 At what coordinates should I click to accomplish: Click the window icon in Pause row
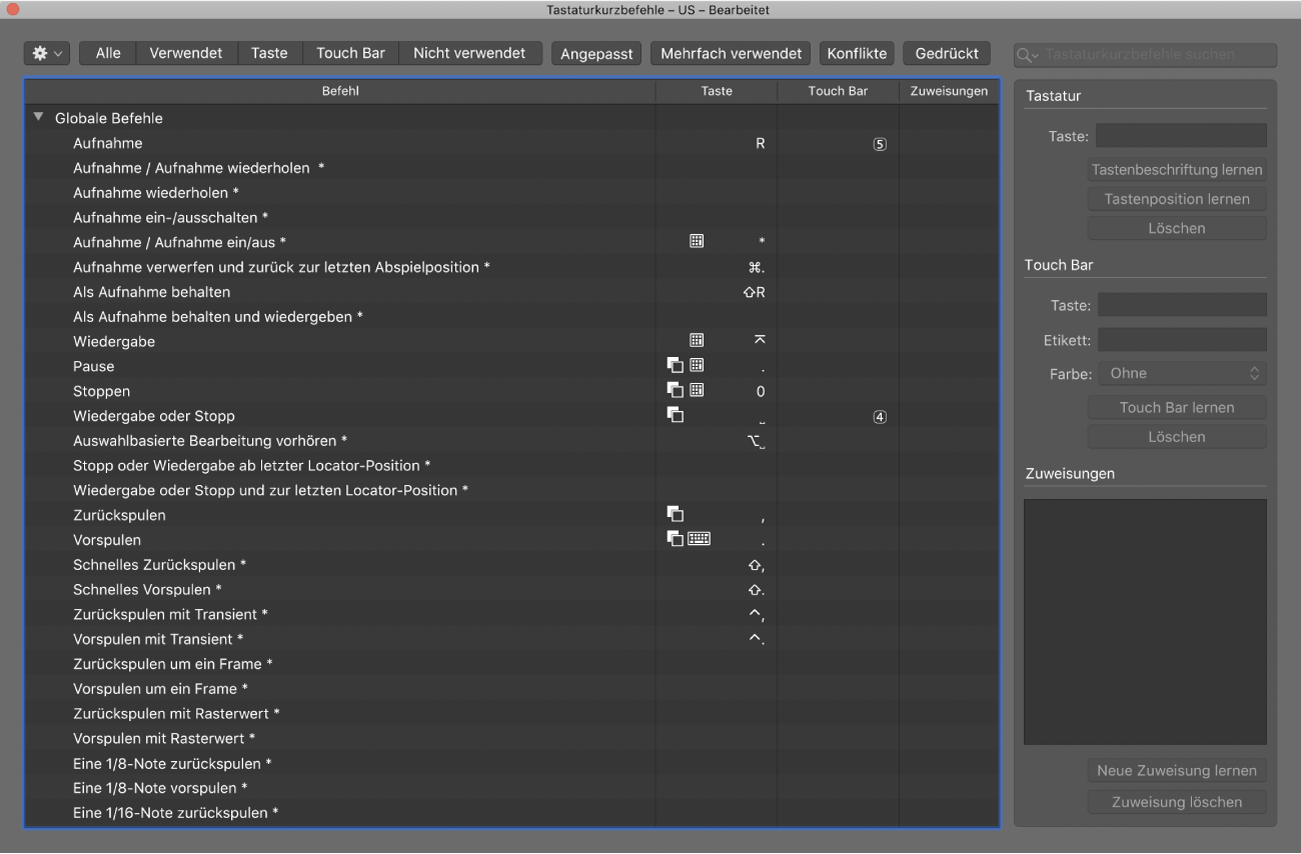[675, 366]
